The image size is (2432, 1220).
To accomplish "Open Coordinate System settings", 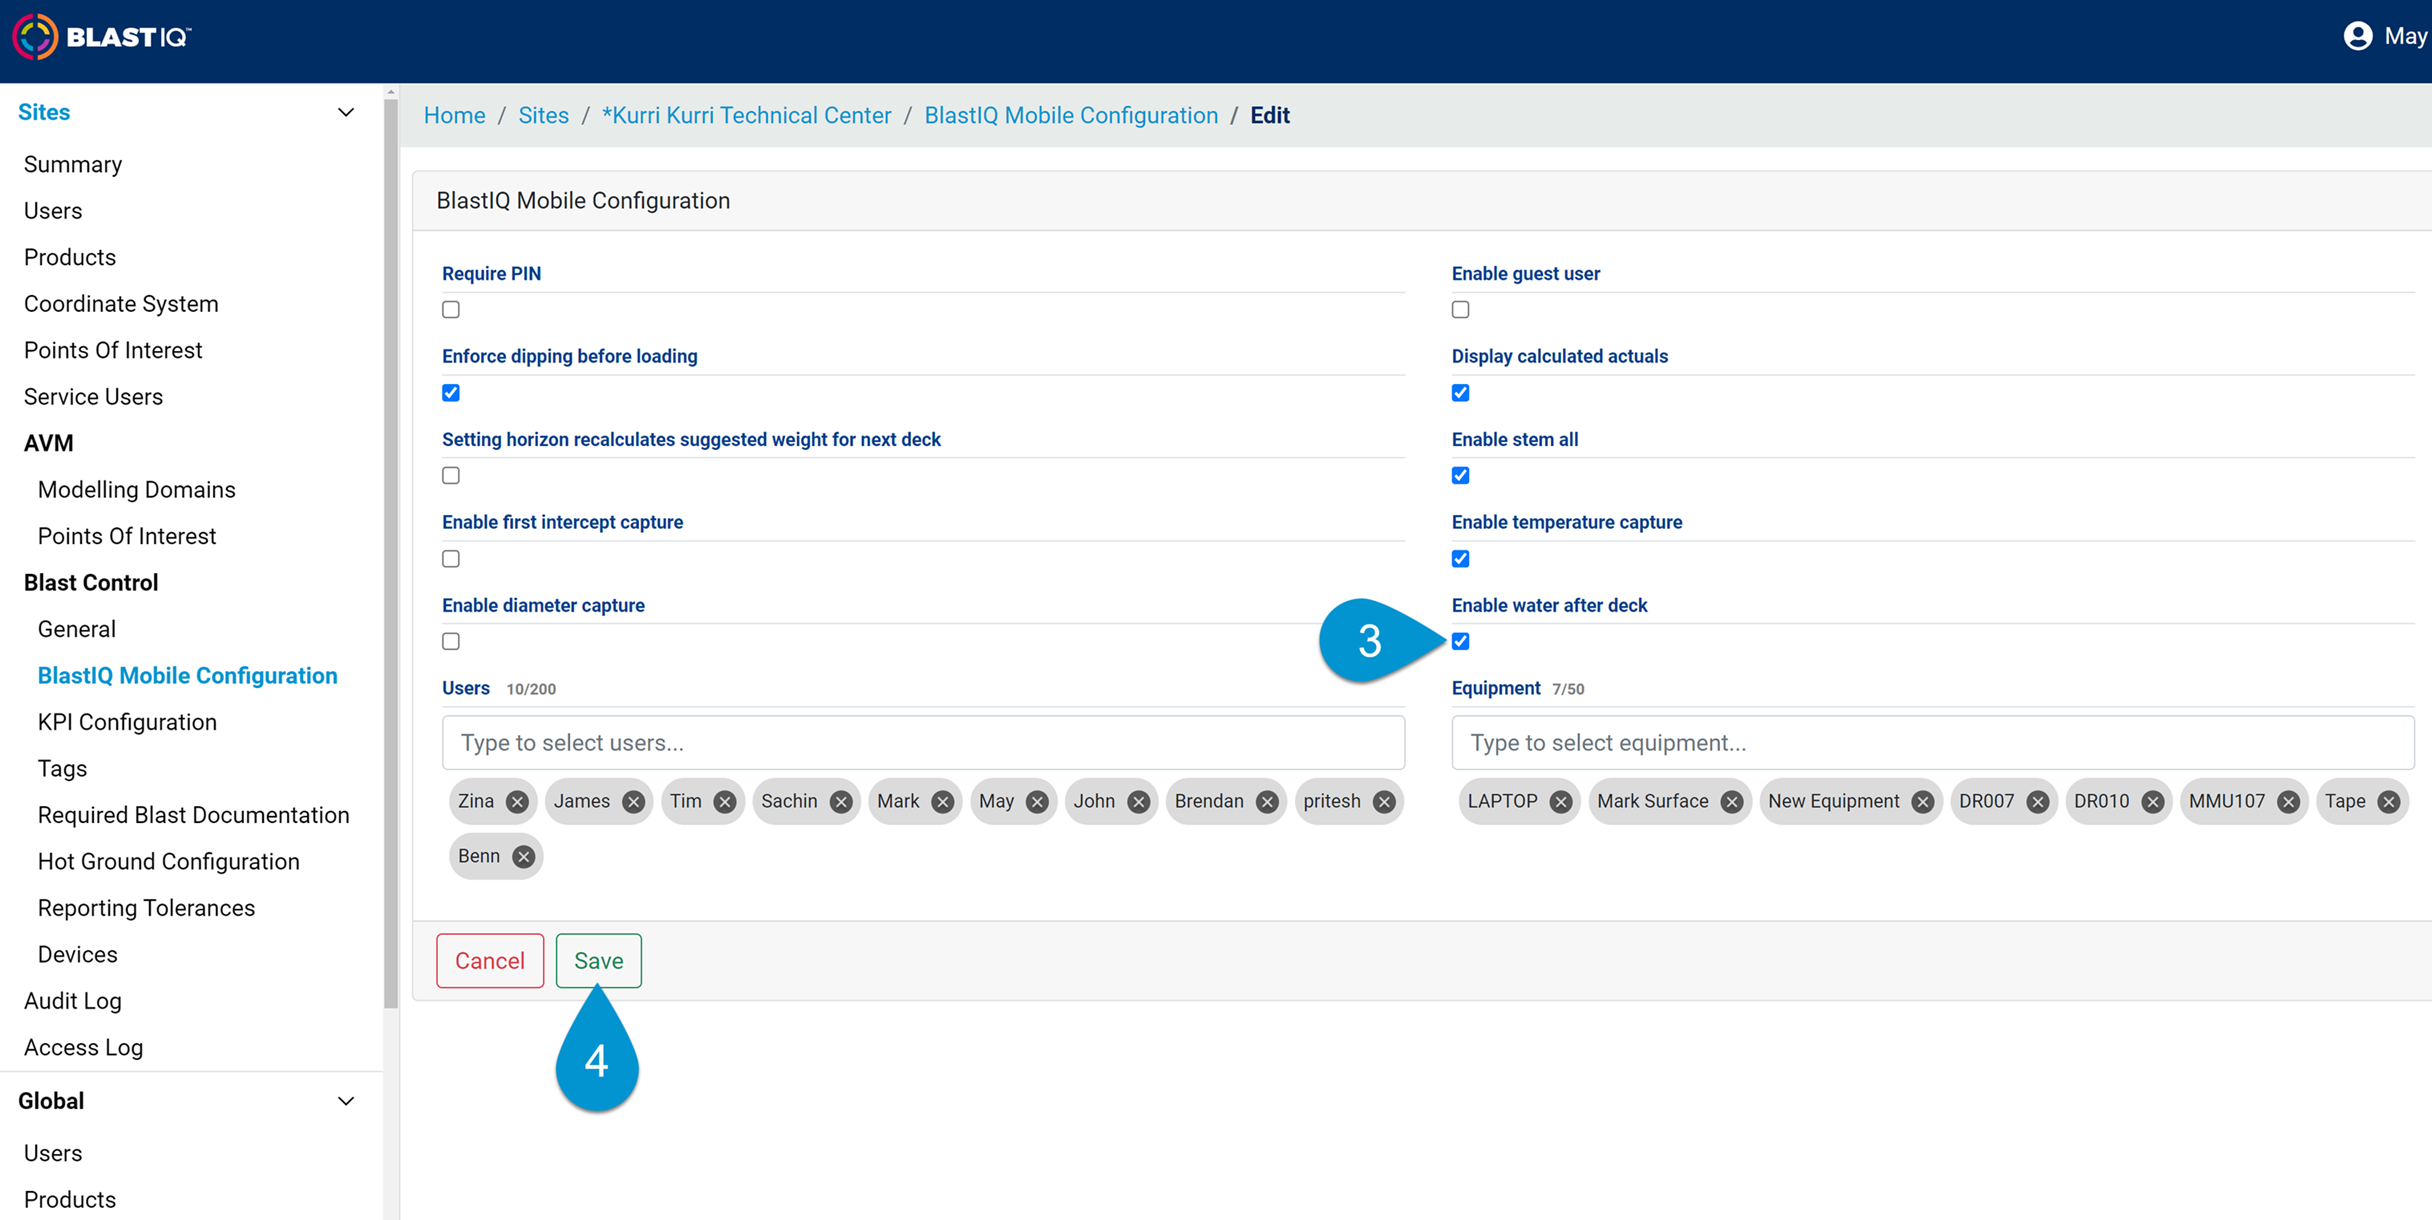I will 121,304.
